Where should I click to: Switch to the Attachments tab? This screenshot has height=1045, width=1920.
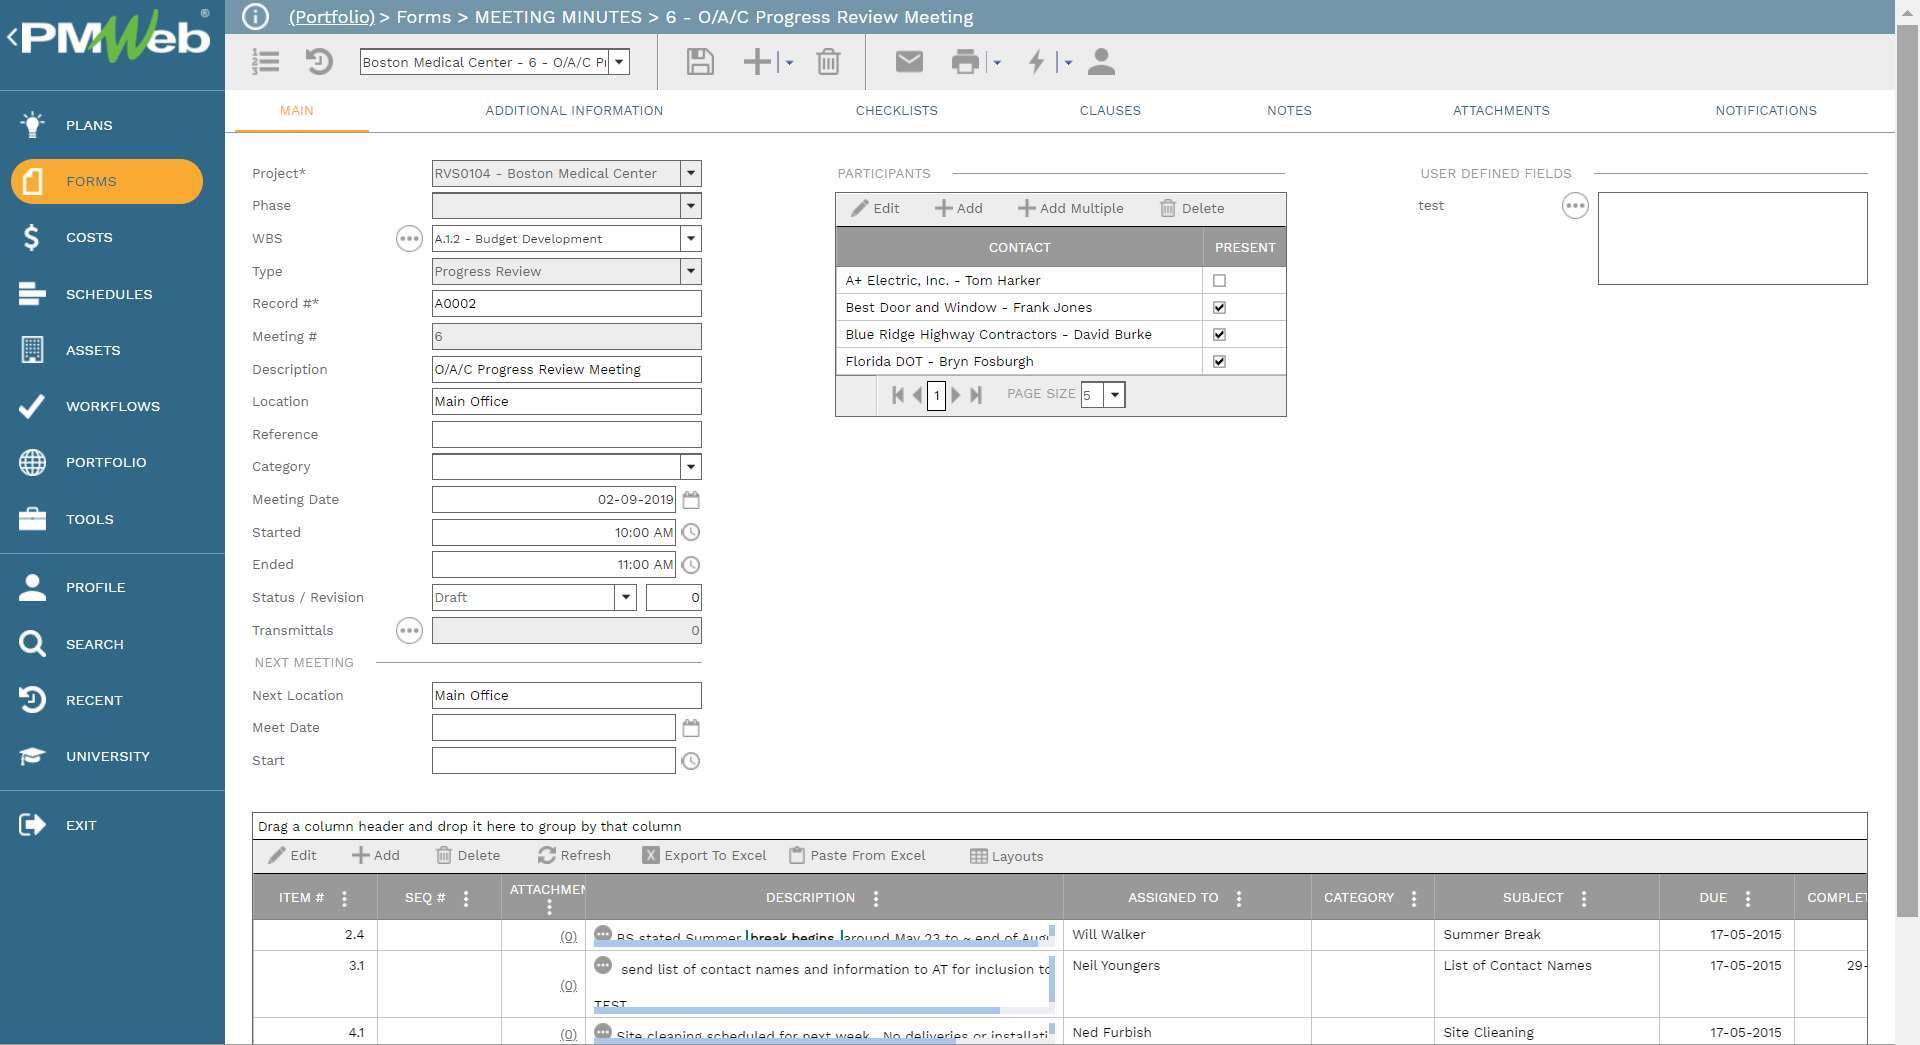[1501, 111]
